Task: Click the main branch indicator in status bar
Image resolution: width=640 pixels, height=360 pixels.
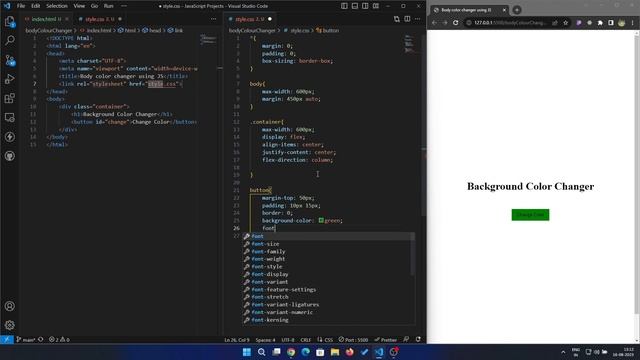Action: point(26,340)
